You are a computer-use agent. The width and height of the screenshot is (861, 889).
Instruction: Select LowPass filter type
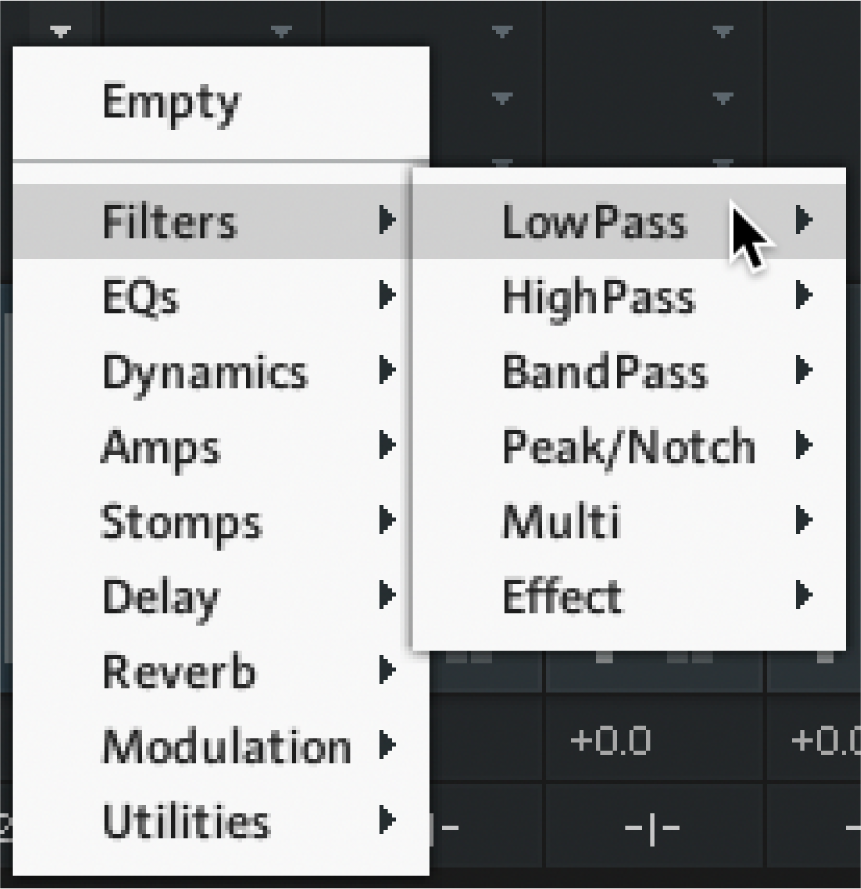tap(594, 222)
